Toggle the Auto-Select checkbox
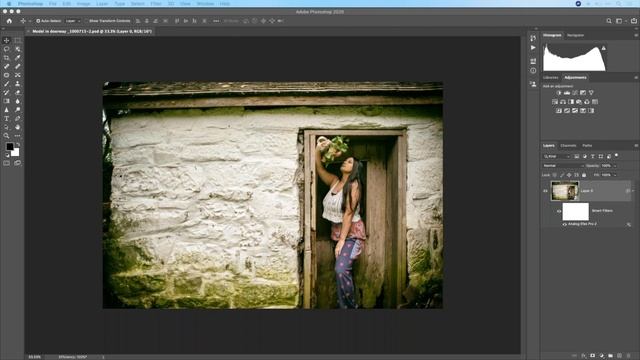The width and height of the screenshot is (640, 360). (x=38, y=21)
